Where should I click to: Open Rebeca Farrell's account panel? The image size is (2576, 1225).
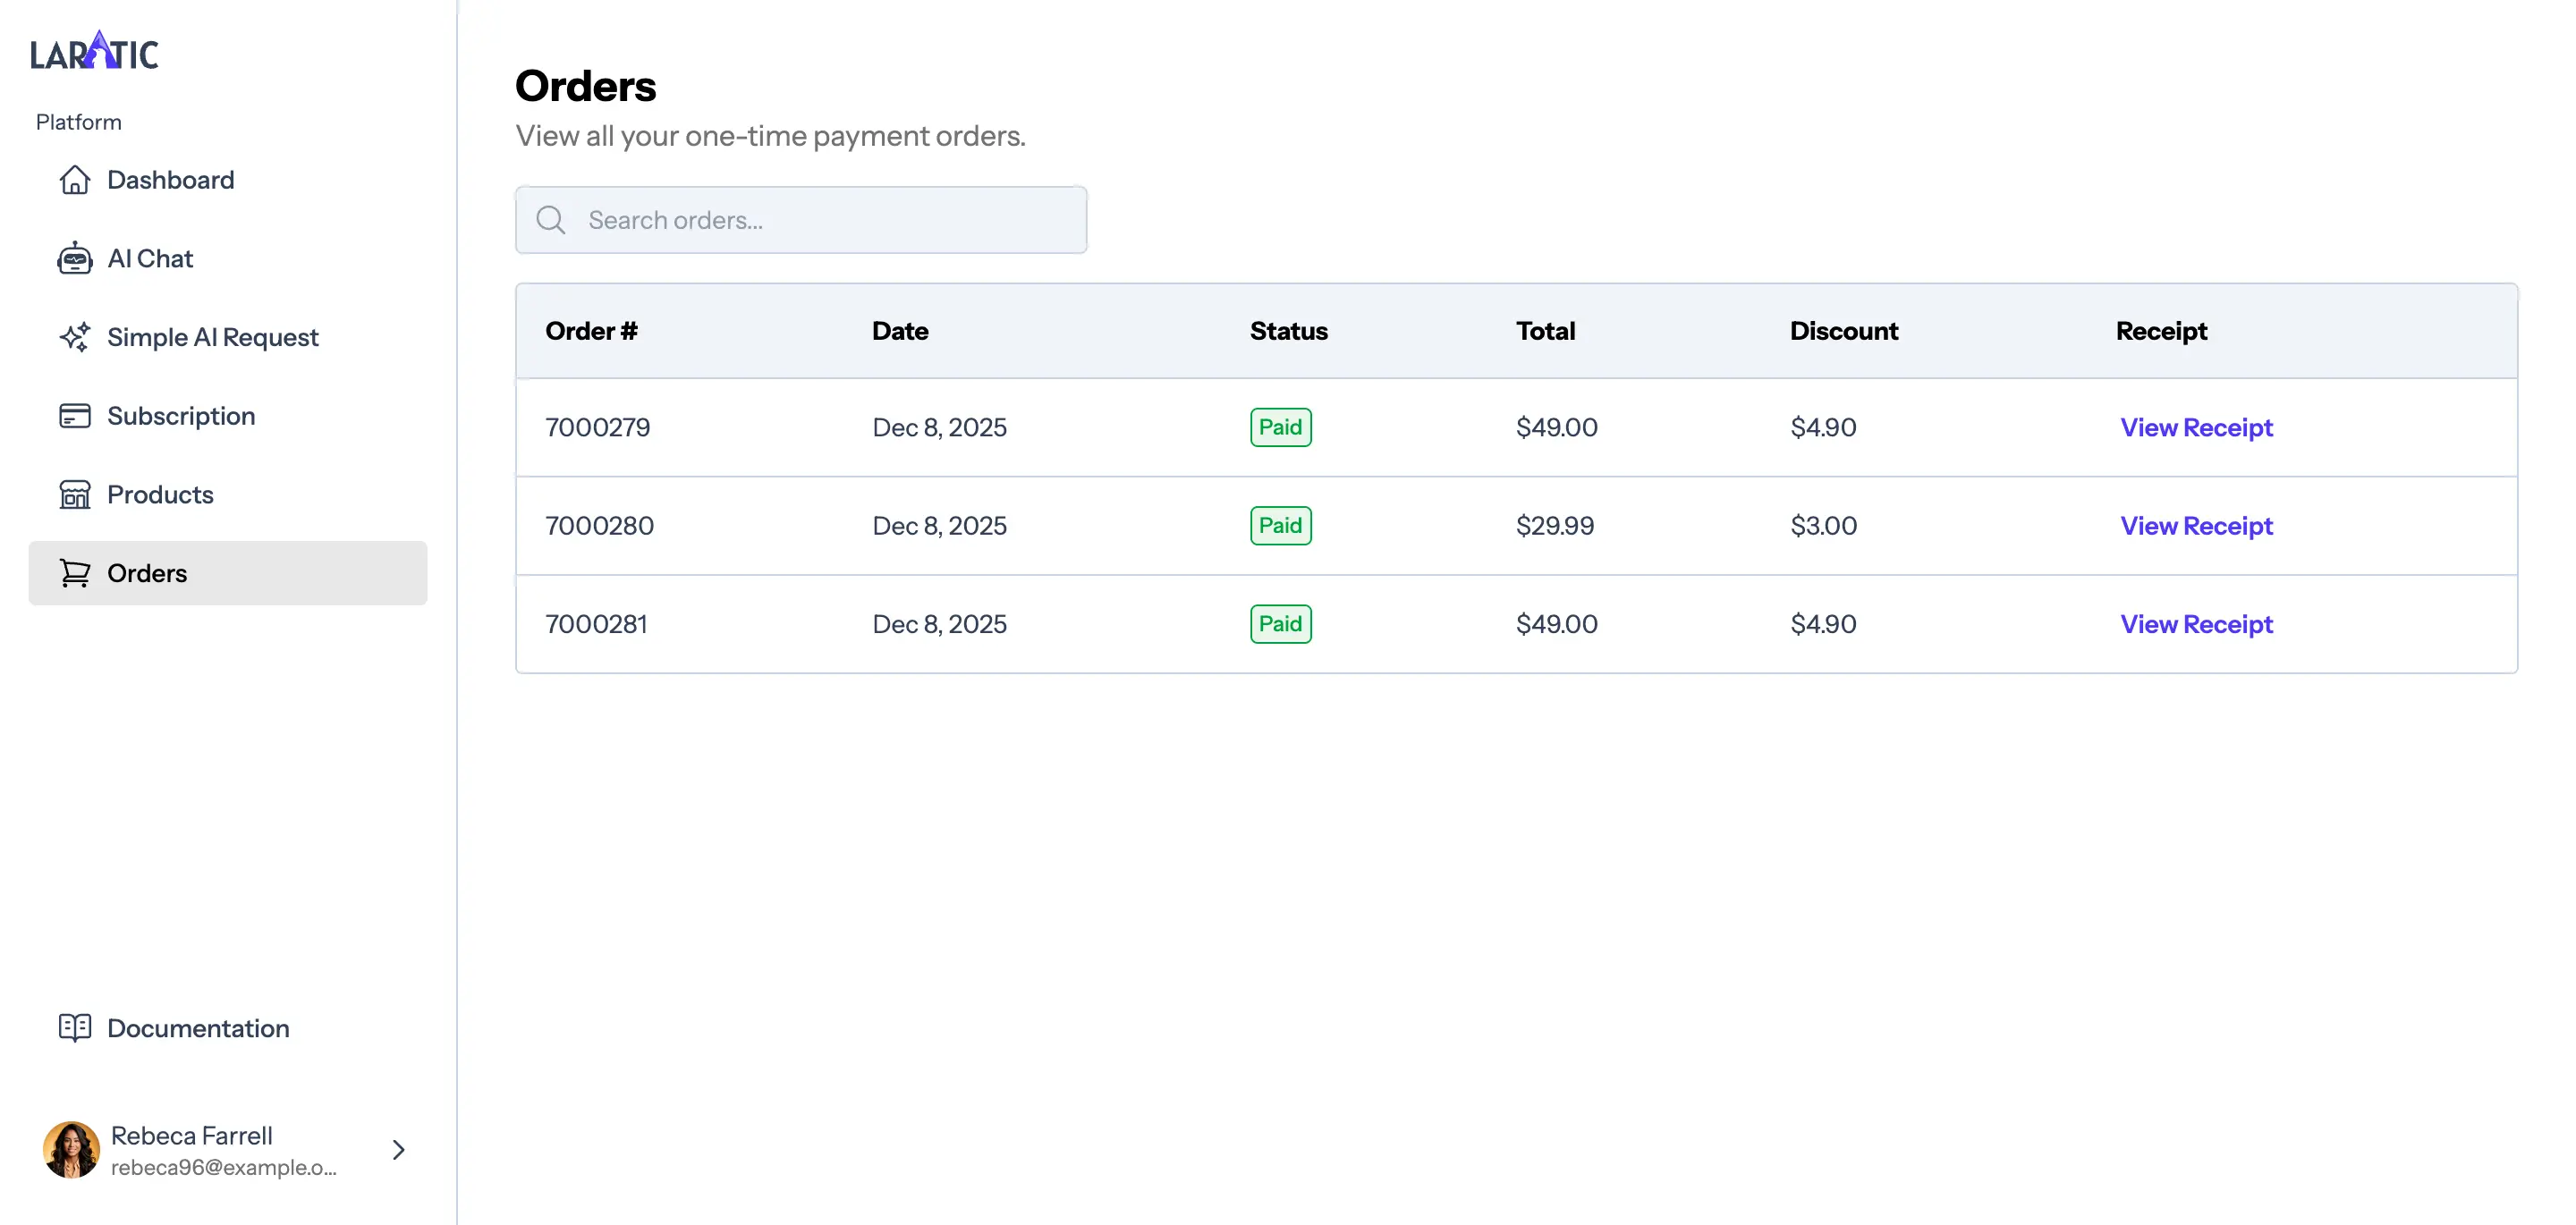click(192, 1135)
